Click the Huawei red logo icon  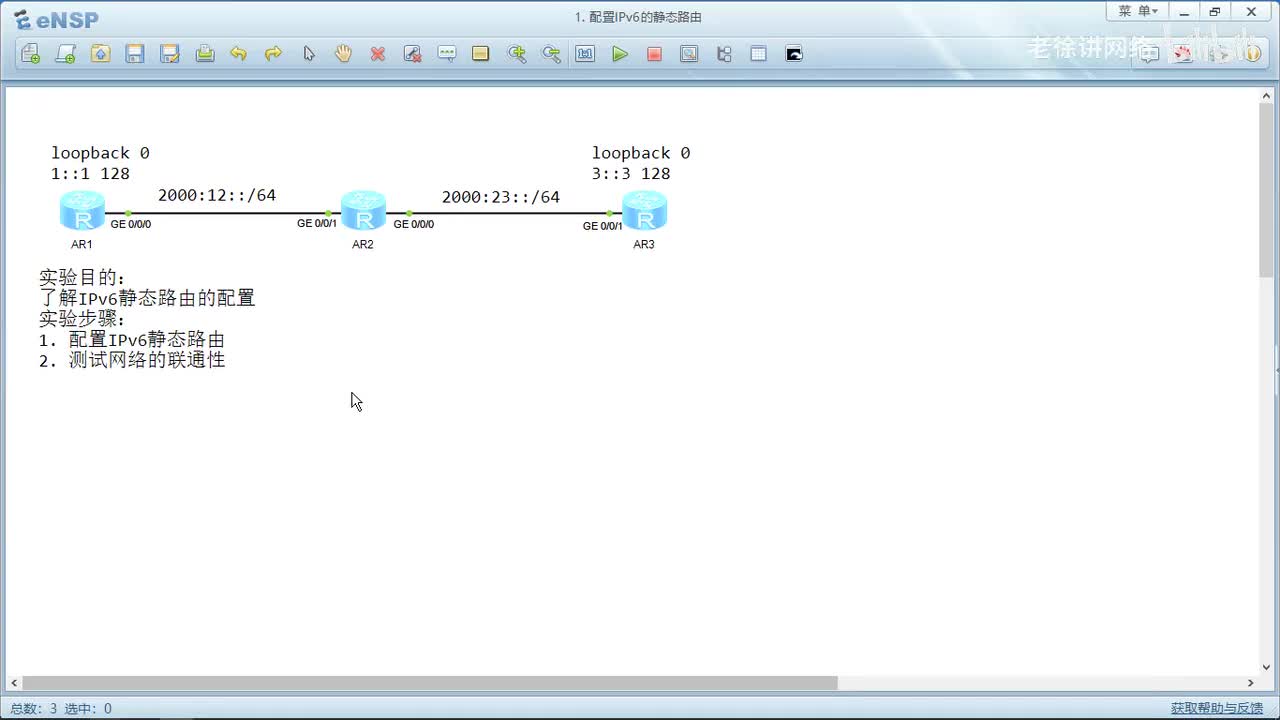(x=1183, y=53)
